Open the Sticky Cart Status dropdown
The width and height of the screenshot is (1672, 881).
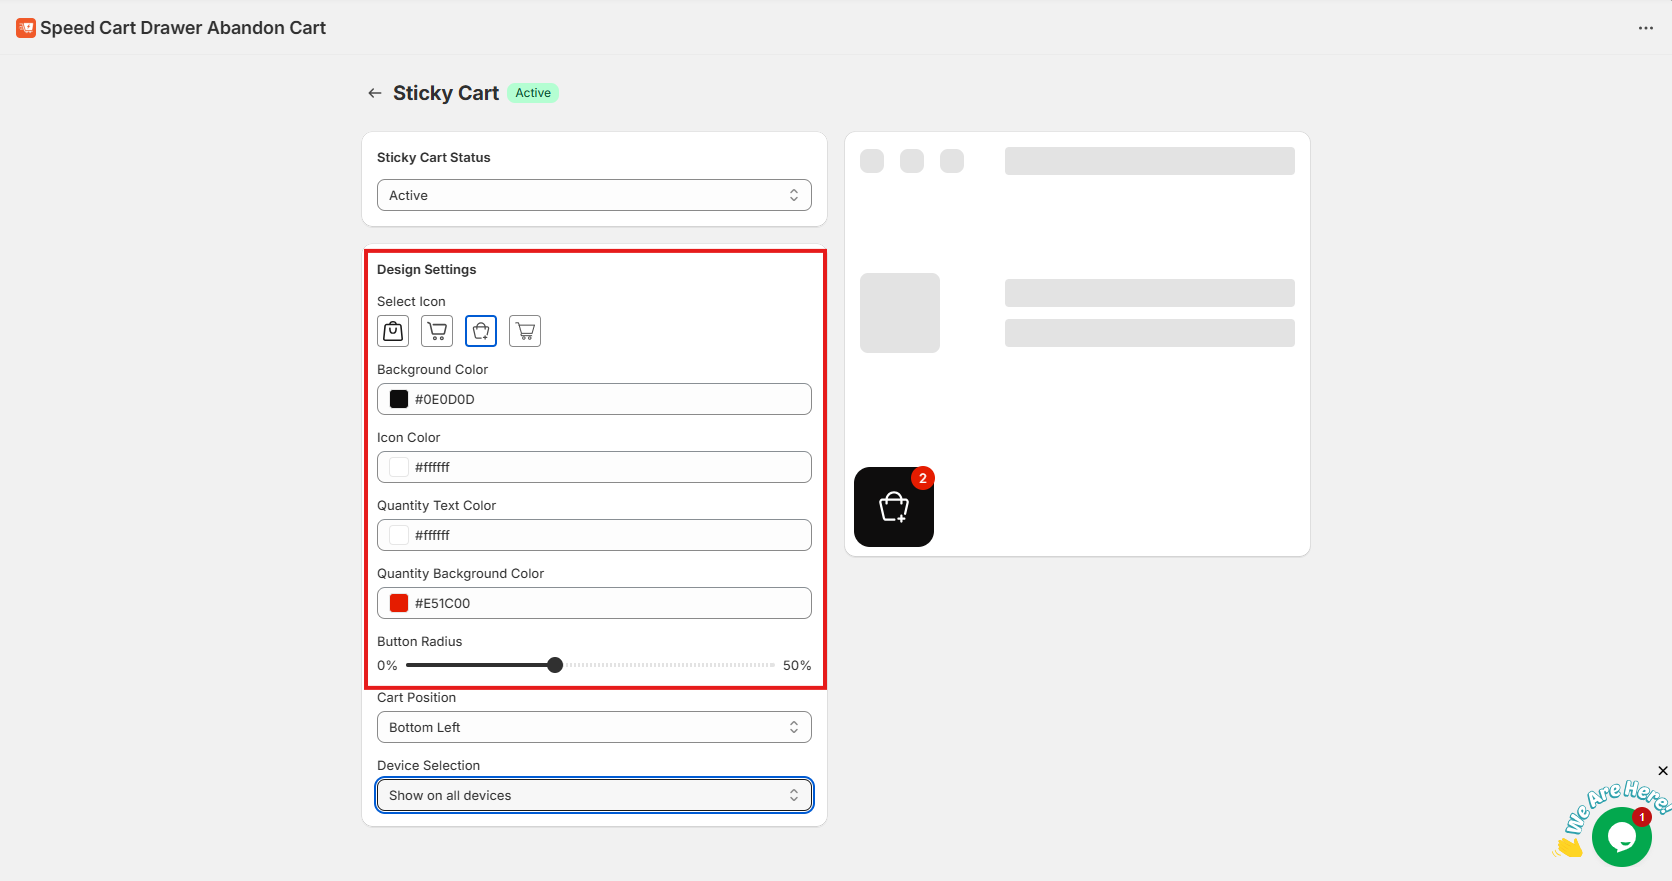(x=594, y=195)
